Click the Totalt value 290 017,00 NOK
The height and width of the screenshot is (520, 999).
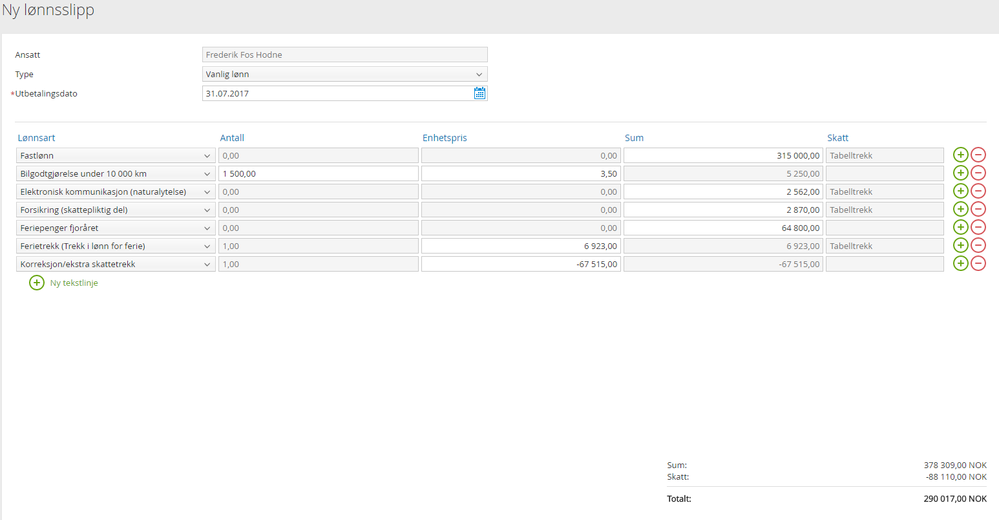[x=955, y=499]
